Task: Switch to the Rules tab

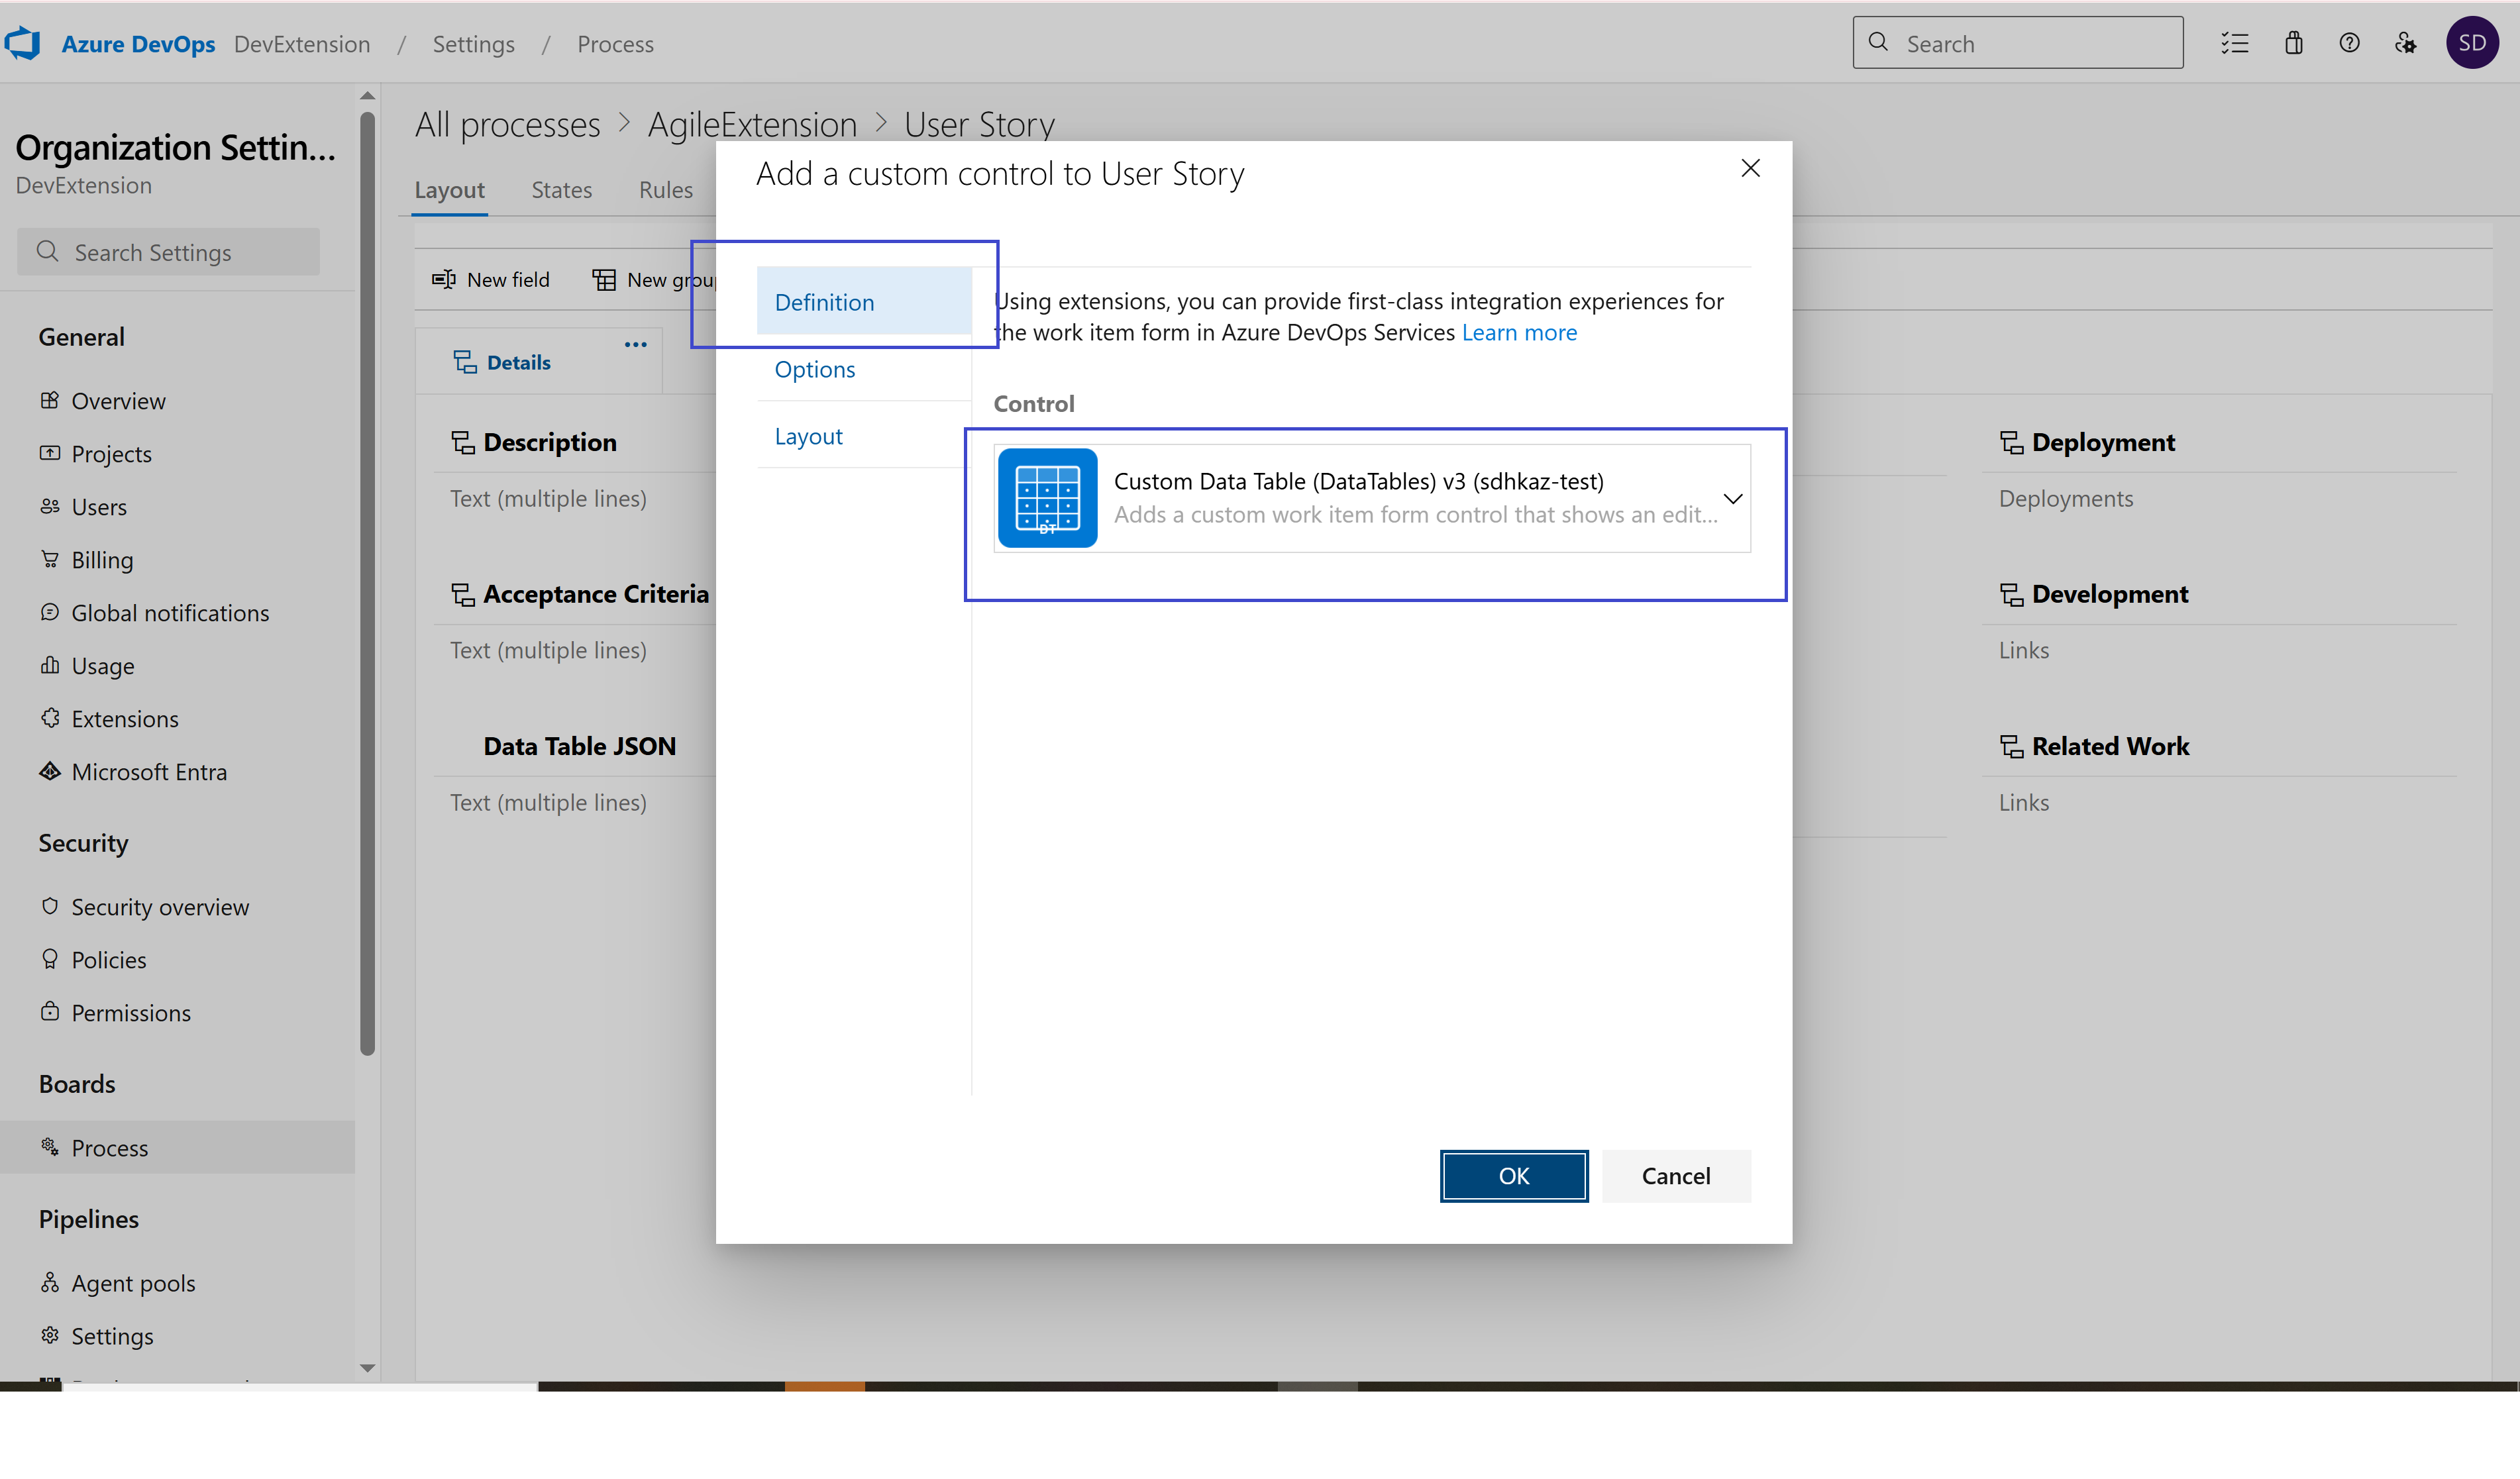Action: (x=665, y=189)
